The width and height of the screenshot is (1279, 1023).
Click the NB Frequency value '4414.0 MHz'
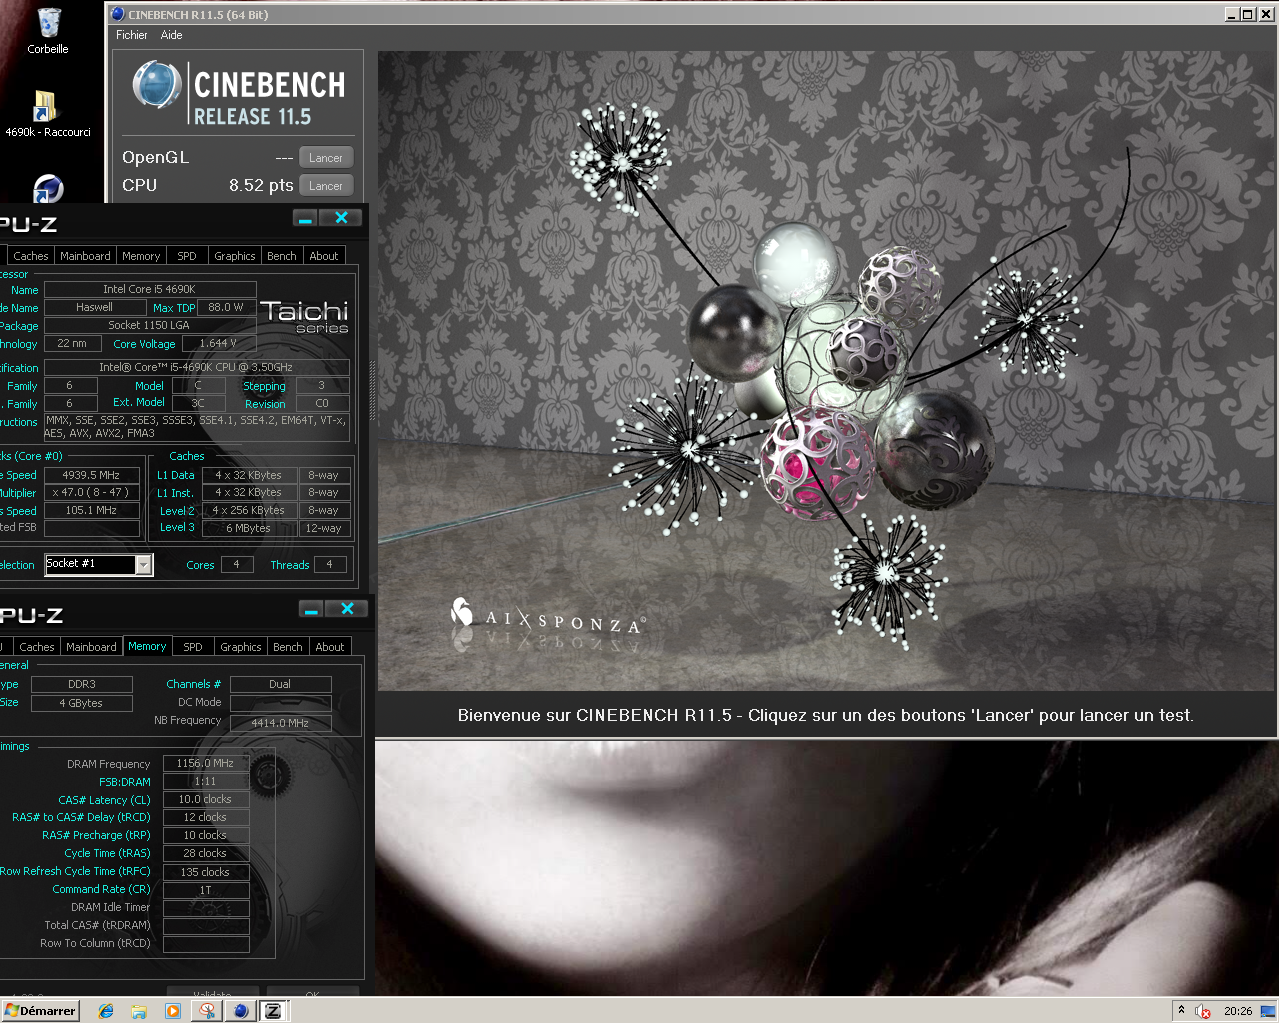tap(280, 723)
